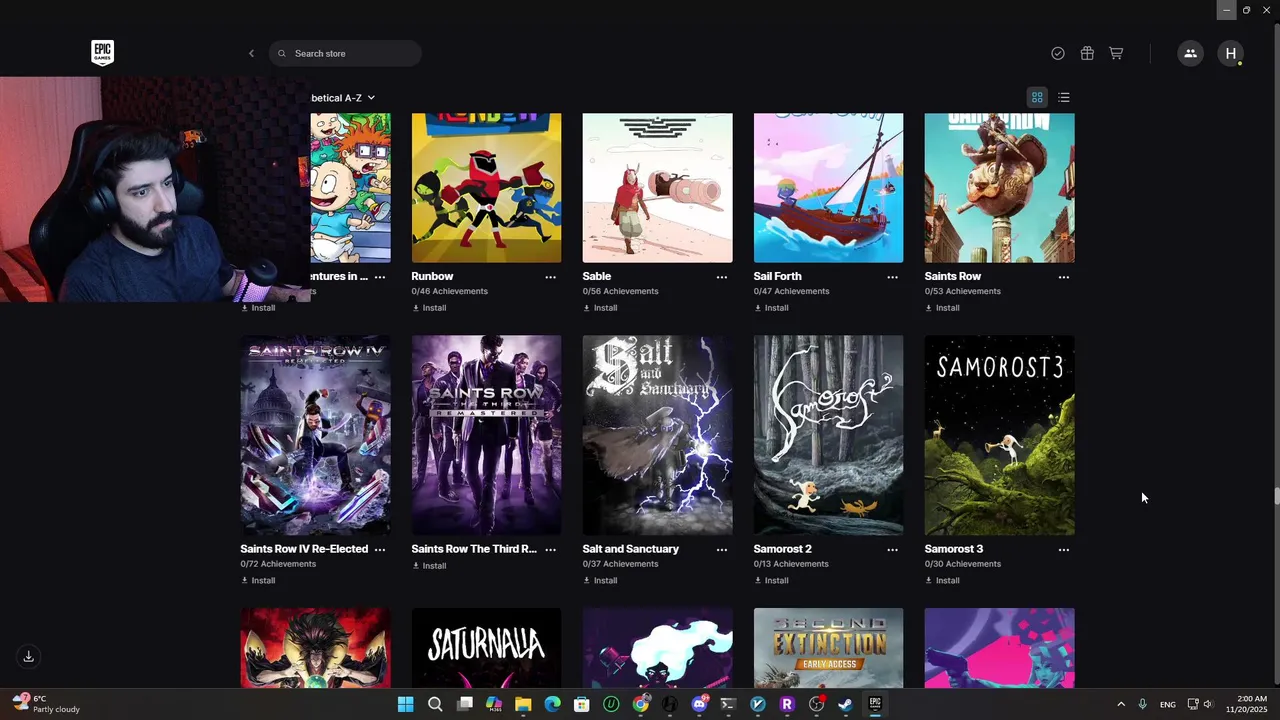Open Sable options menu (three dots)

coord(721,277)
